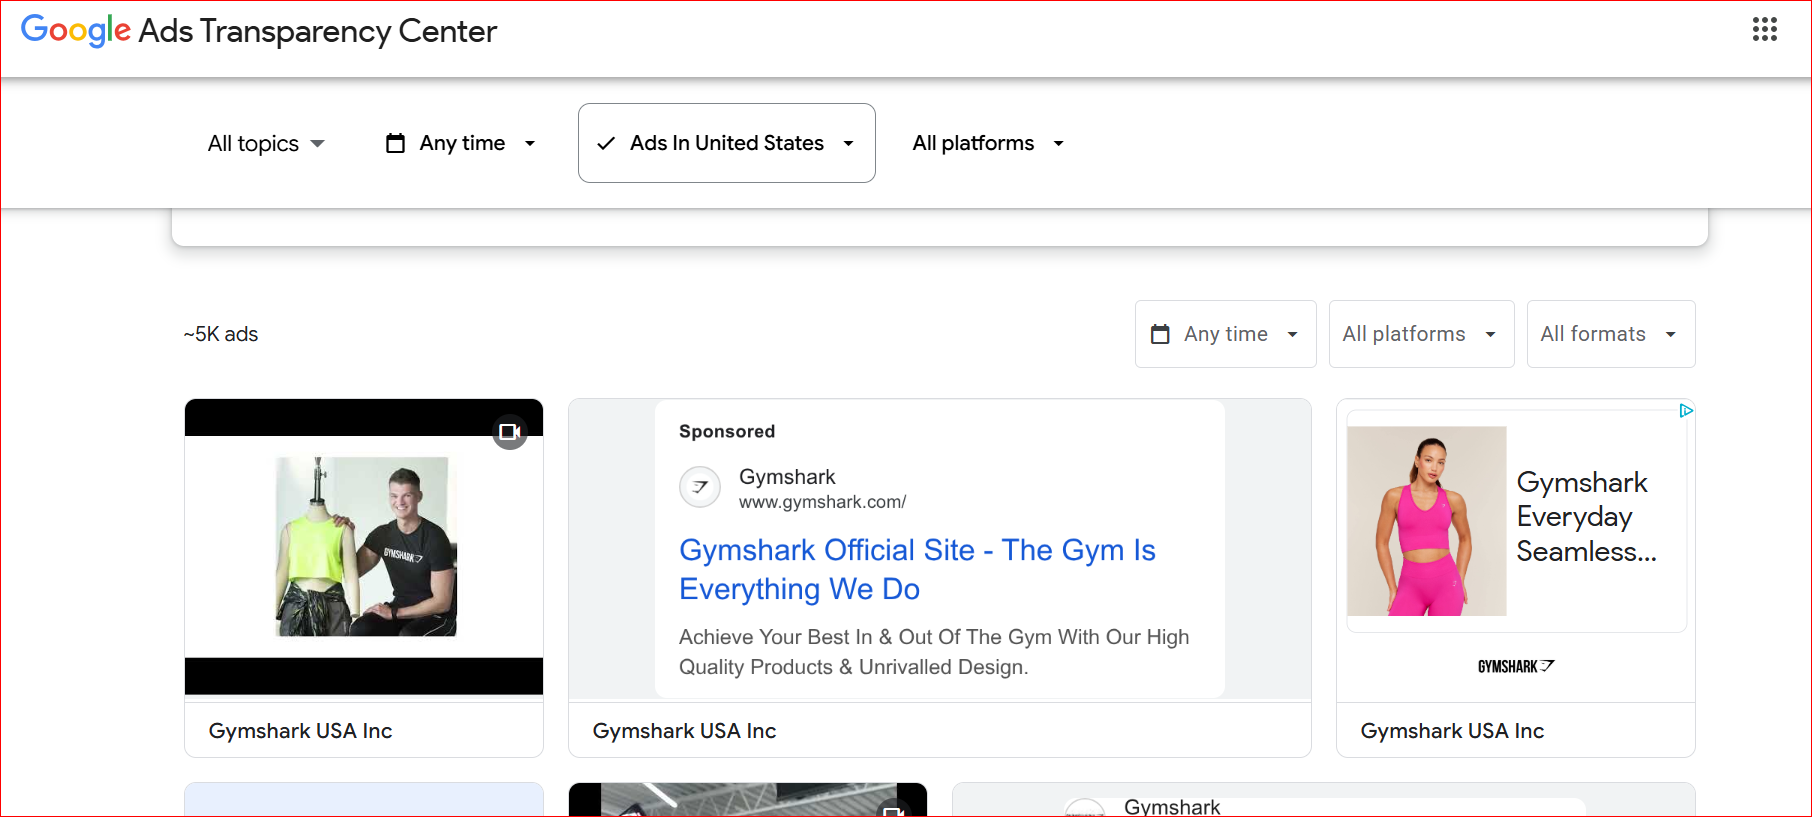Click Gymshark Everyday Seamless ad text
Viewport: 1812px width, 817px height.
(1587, 517)
